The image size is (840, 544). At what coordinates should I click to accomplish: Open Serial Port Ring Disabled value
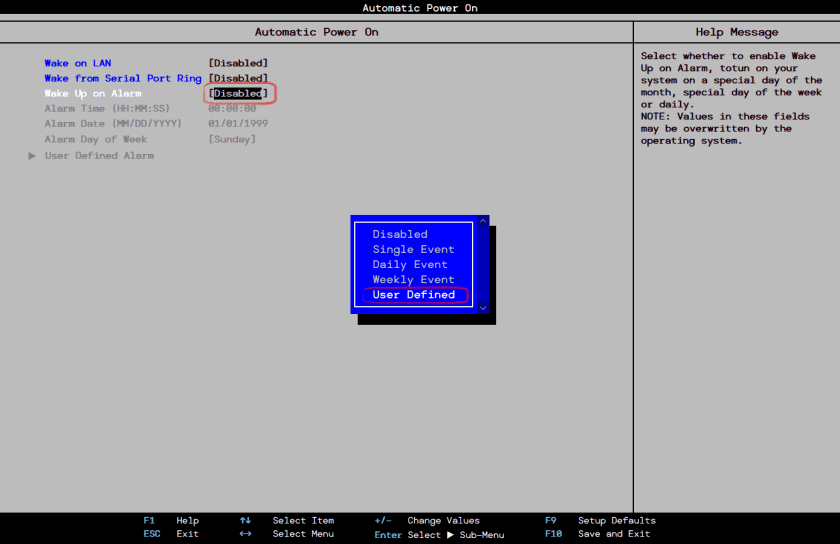coord(238,78)
